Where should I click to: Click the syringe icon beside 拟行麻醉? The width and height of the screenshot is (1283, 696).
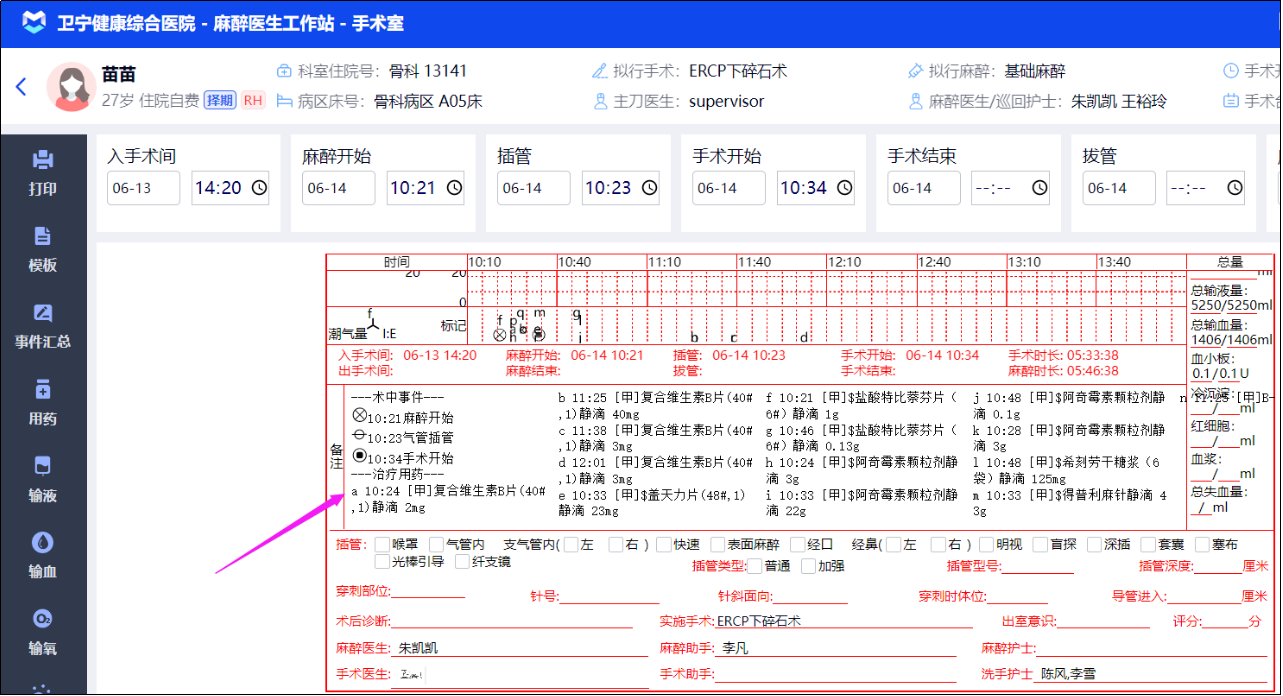click(x=915, y=72)
